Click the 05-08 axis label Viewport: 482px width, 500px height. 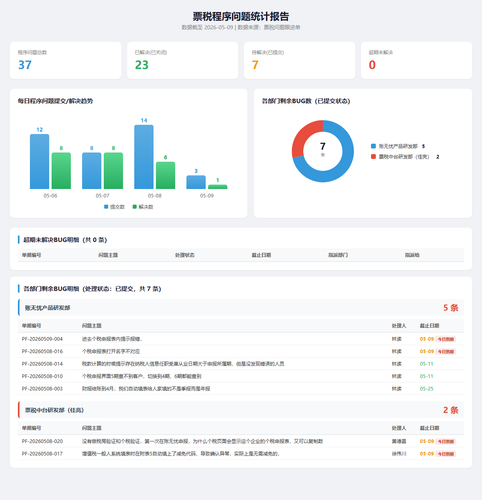(155, 196)
